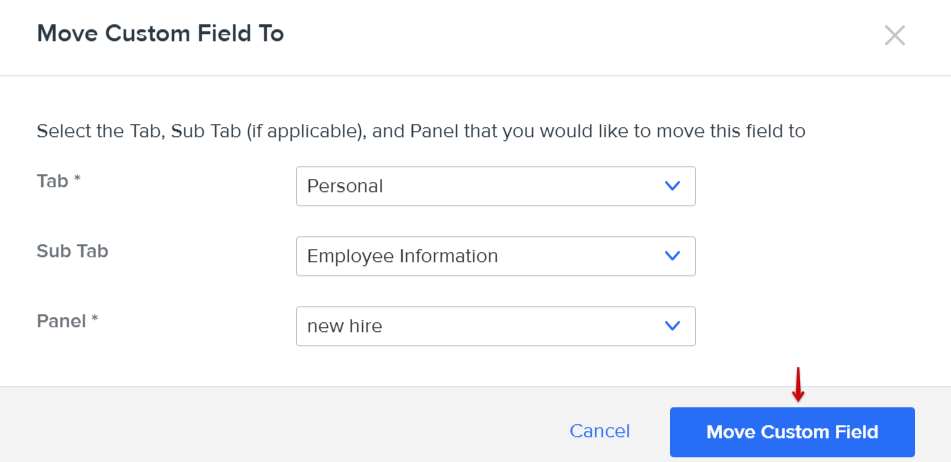Open the Tab dropdown showing Personal
Screen dimensions: 951x462
495,186
